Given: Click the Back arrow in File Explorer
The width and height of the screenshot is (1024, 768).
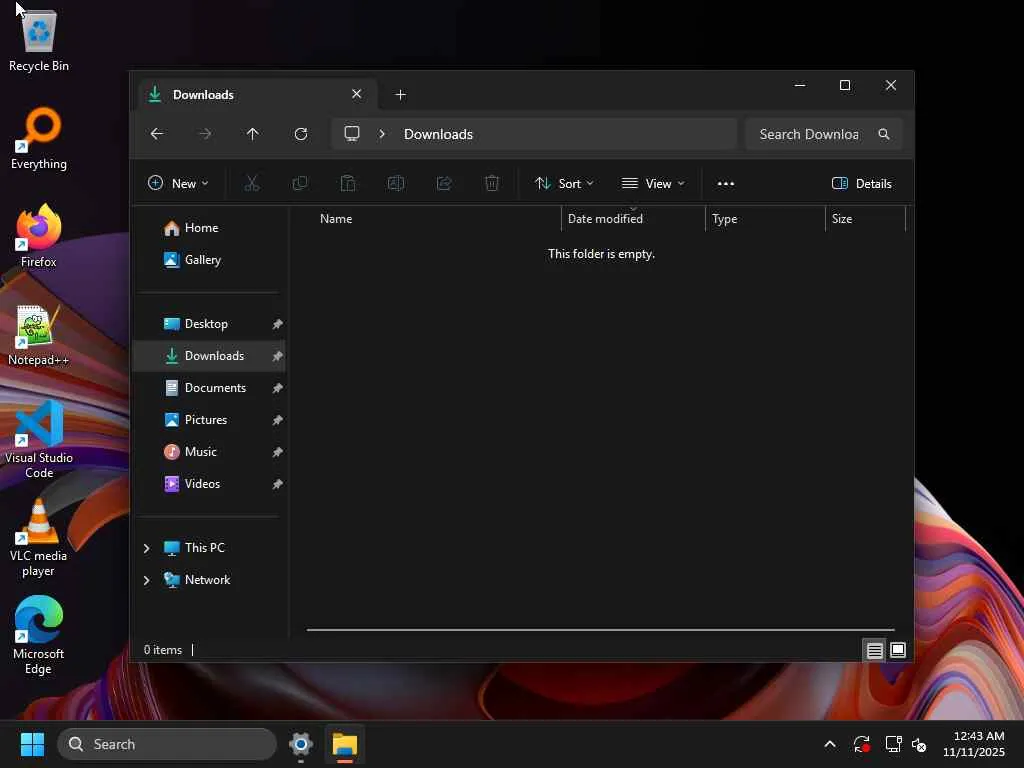Looking at the screenshot, I should [157, 134].
